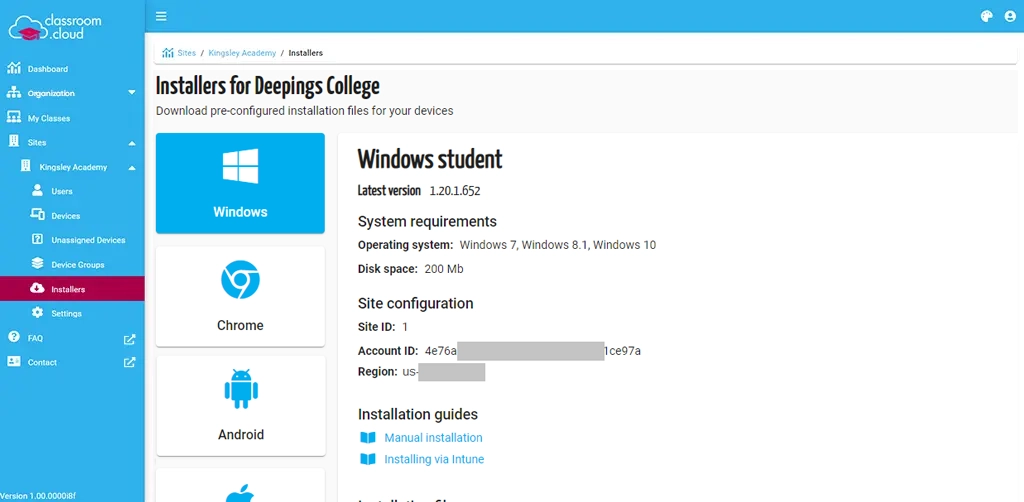Screen dimensions: 1024x502
Task: Click Contact text in sidebar
Action: [42, 362]
